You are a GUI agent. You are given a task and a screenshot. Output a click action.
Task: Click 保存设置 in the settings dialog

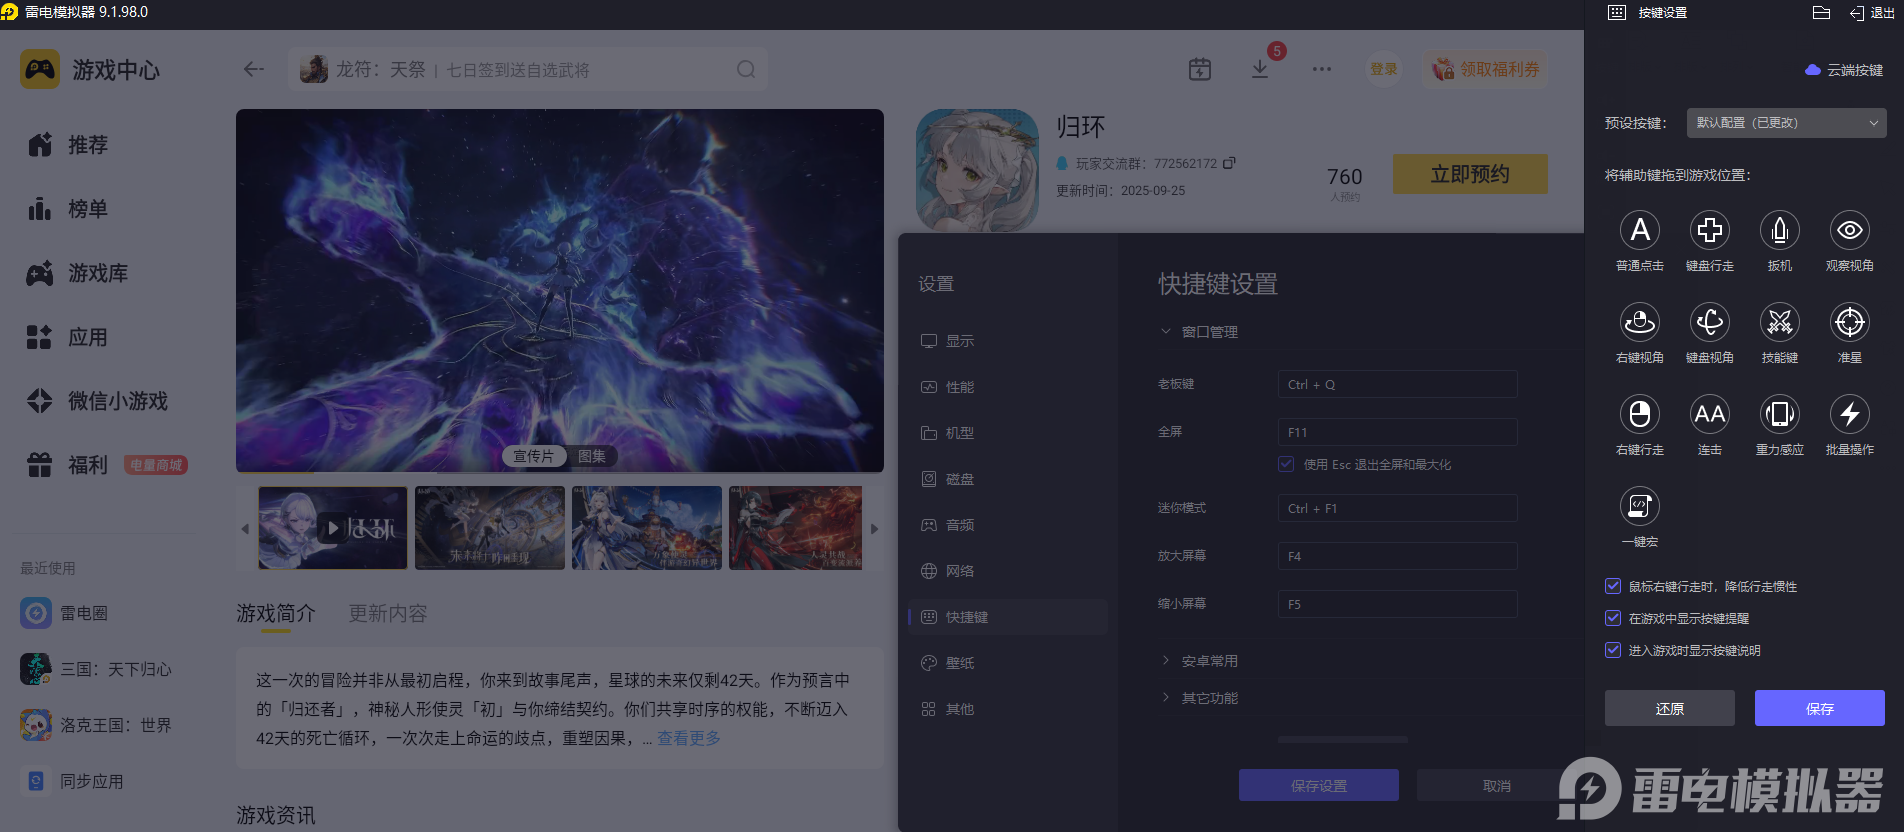point(1319,785)
